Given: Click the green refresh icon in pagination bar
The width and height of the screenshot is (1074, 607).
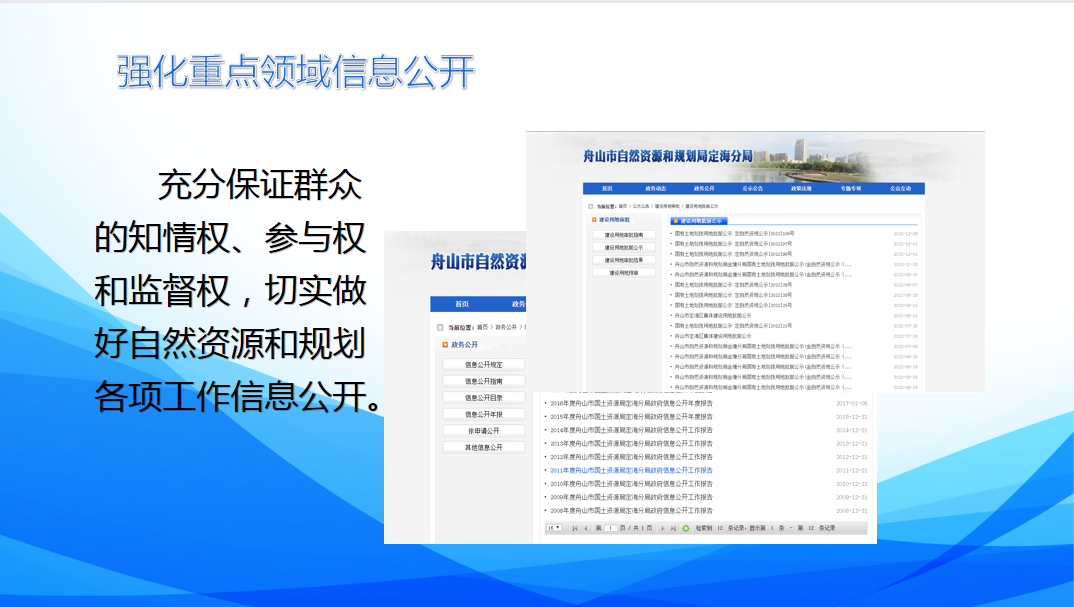Looking at the screenshot, I should (686, 528).
